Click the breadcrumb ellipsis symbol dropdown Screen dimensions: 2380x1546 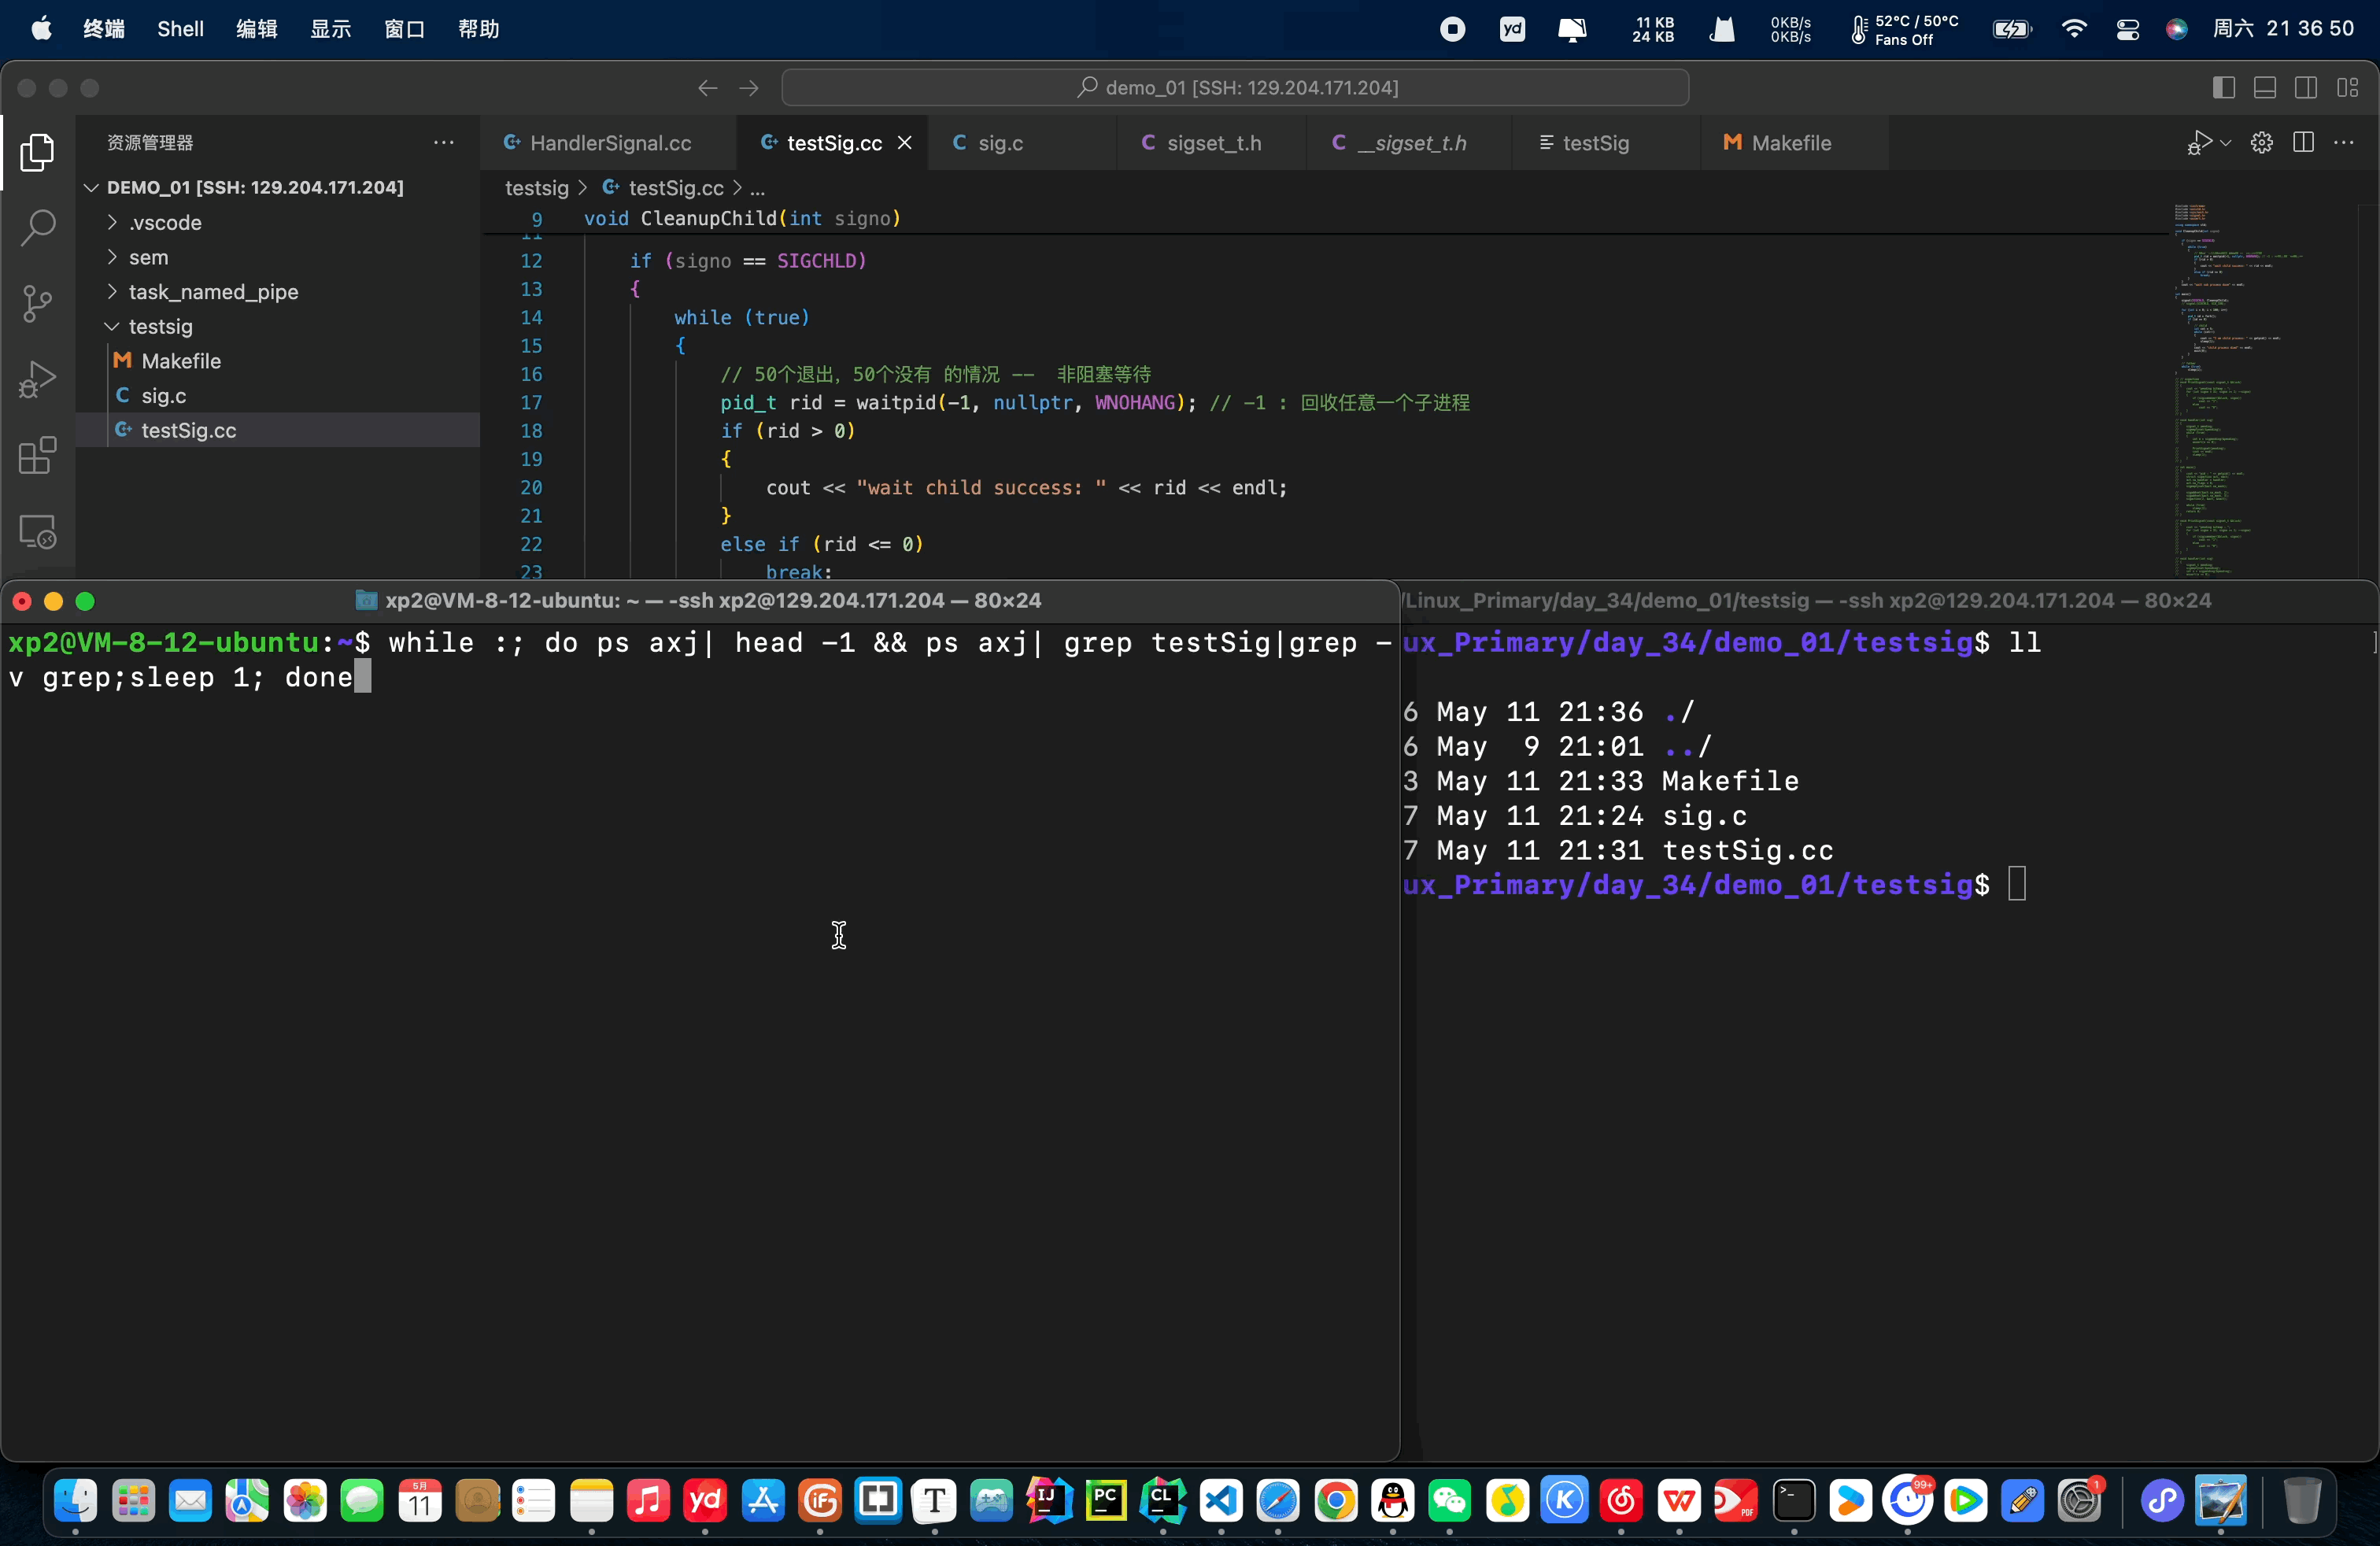(x=757, y=188)
